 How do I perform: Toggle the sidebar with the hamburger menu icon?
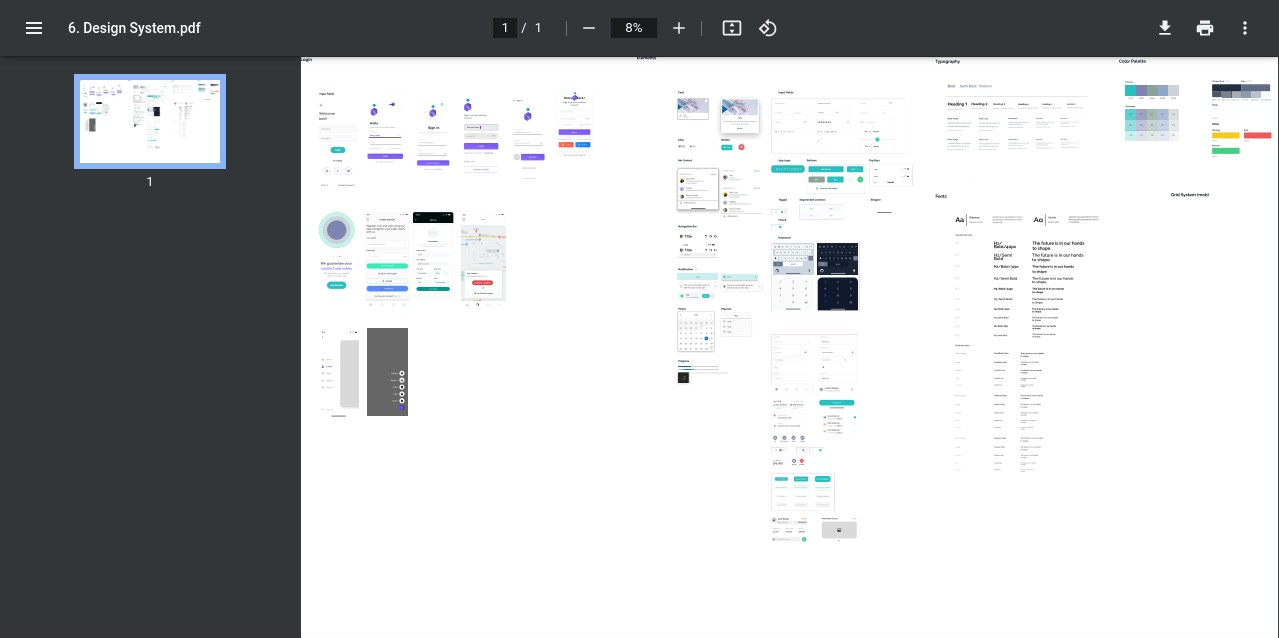33,28
